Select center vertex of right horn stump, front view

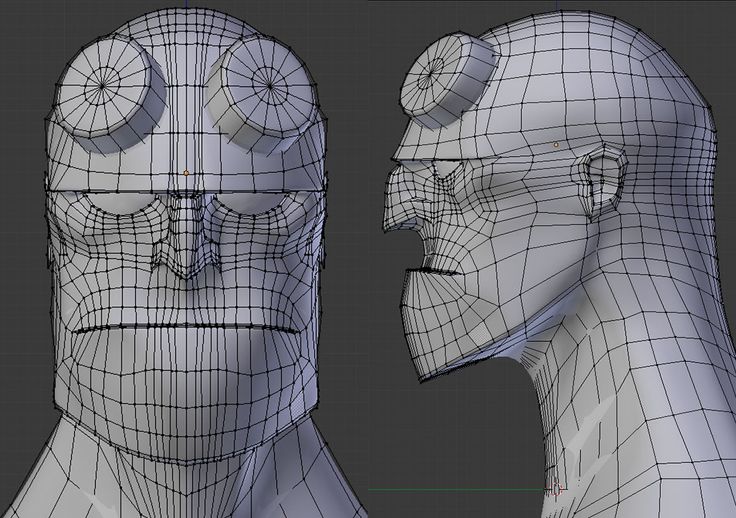pos(270,86)
